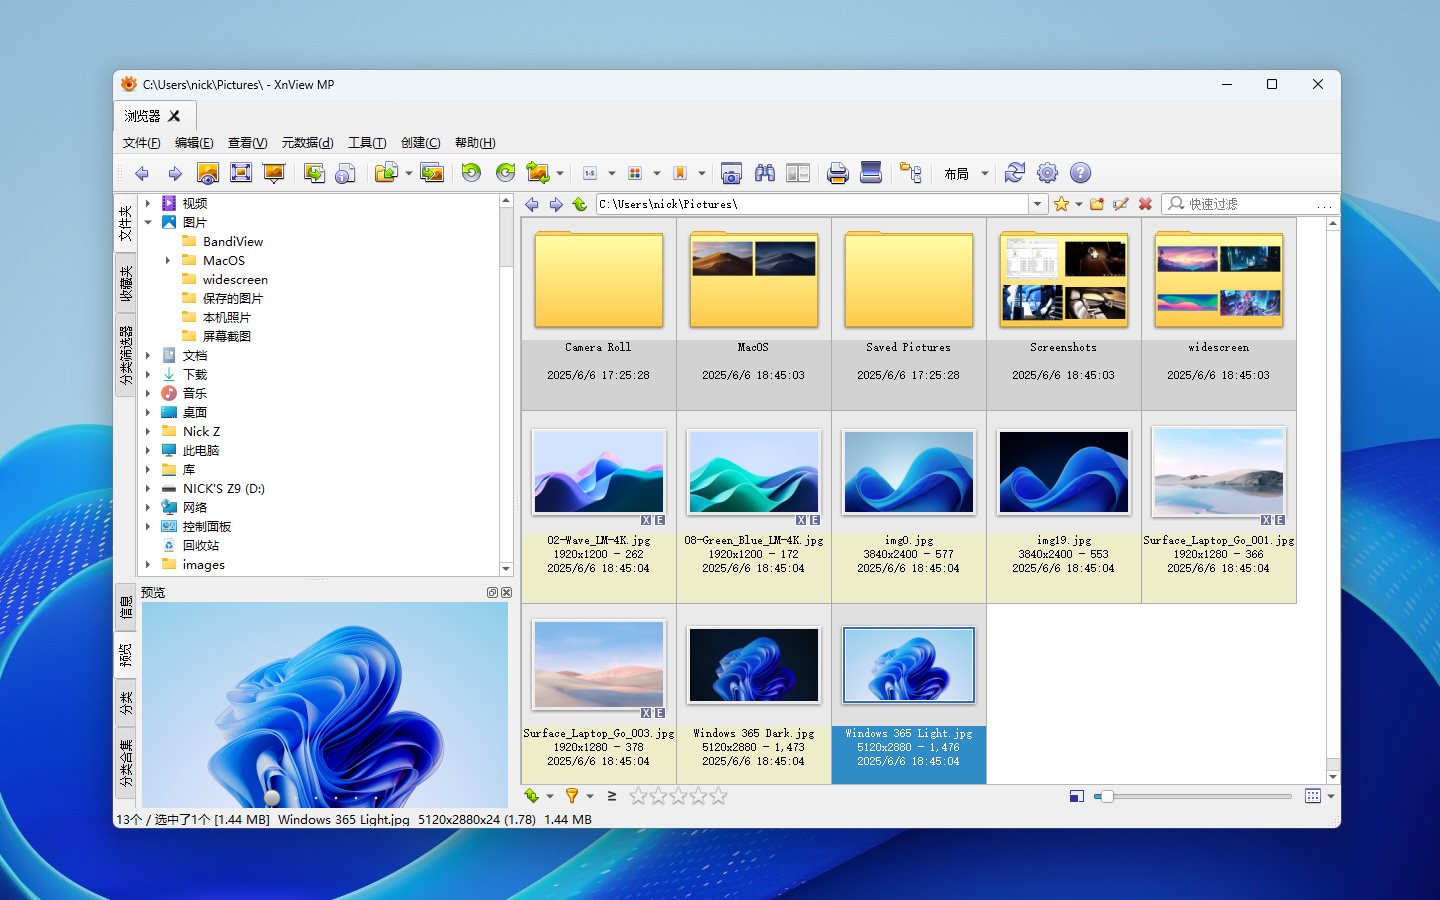Click the printer icon
This screenshot has height=900, width=1440.
coord(838,173)
